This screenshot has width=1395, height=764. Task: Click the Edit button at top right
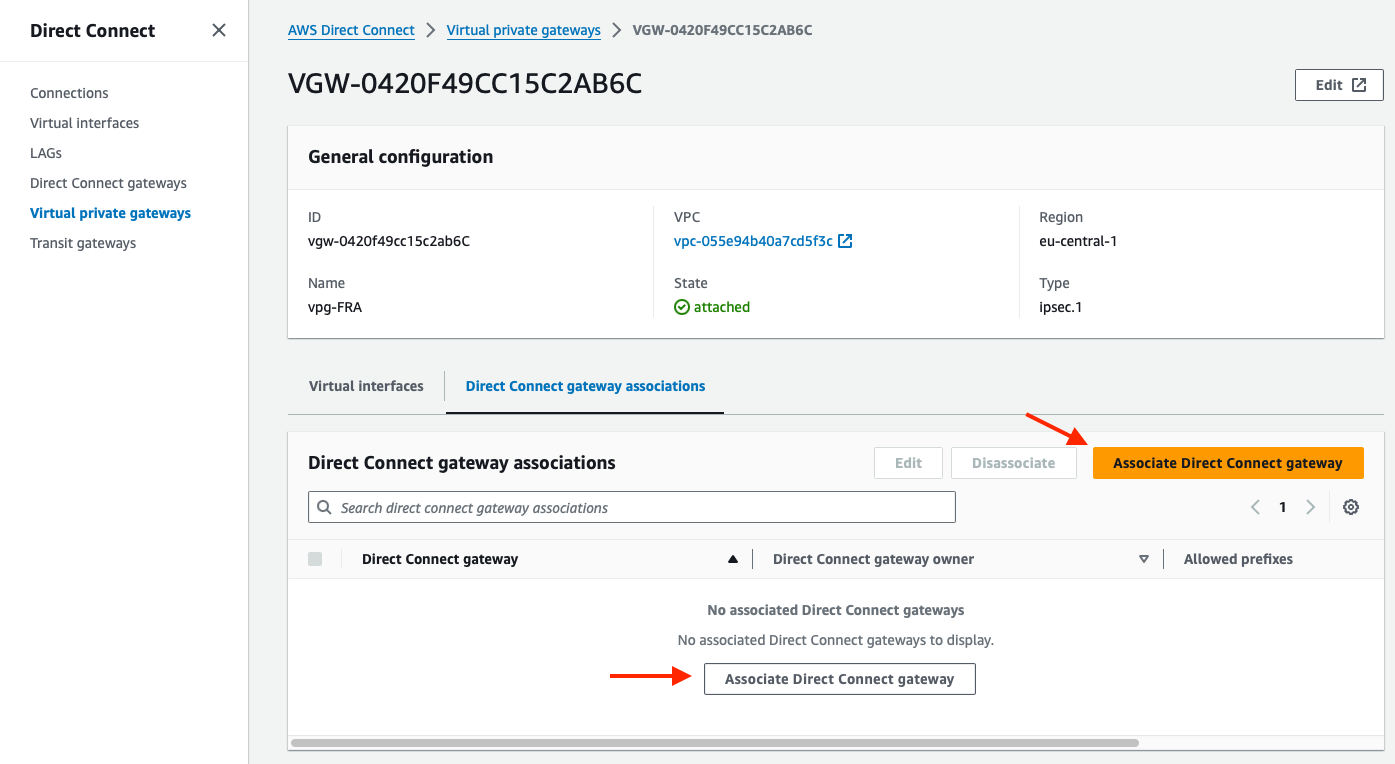click(x=1339, y=85)
